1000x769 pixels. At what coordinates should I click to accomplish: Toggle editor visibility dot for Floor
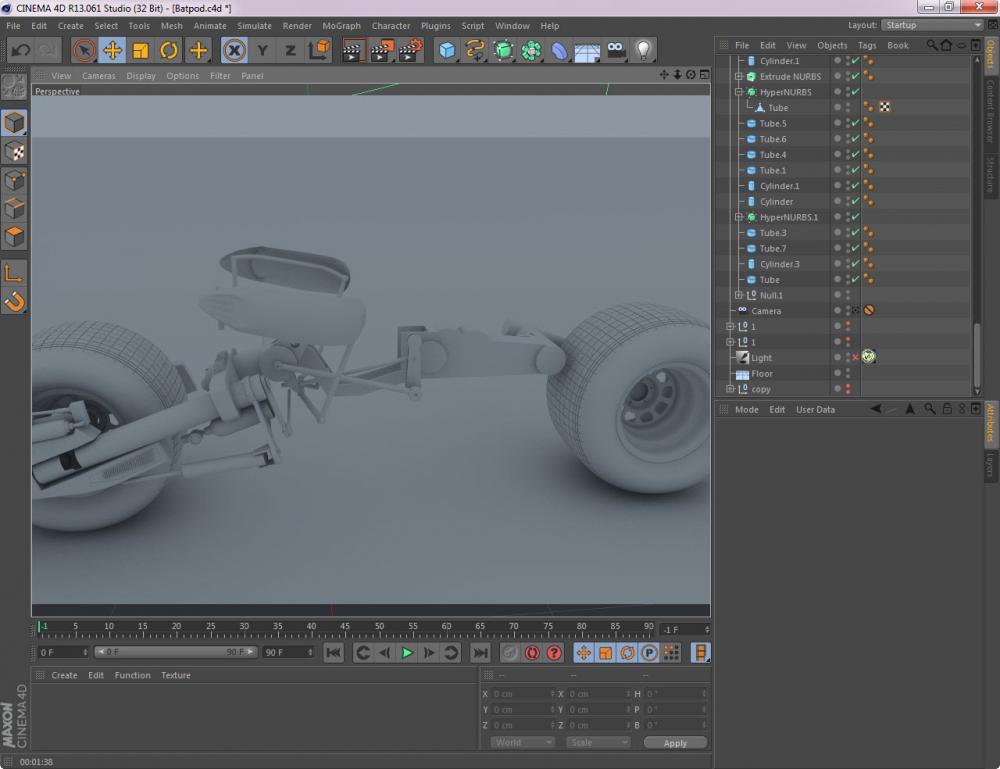(x=847, y=371)
